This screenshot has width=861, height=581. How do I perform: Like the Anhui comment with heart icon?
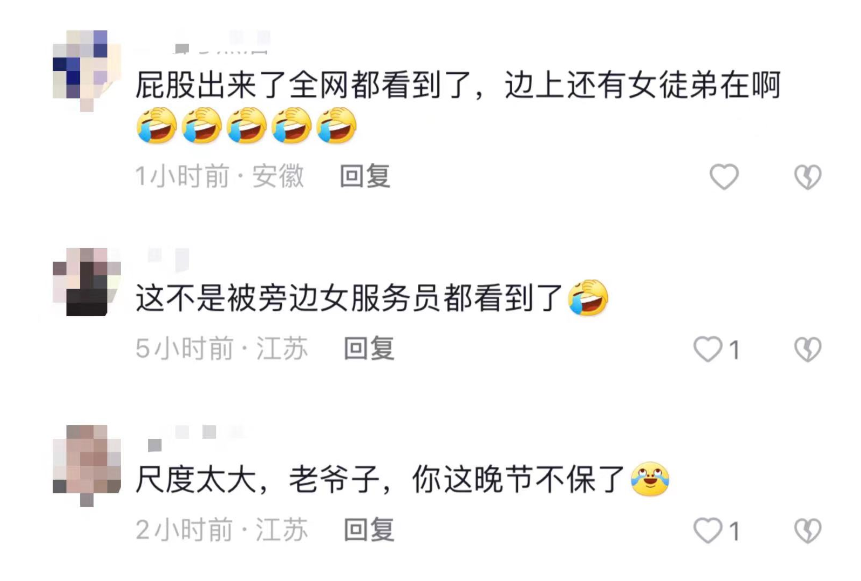(x=724, y=177)
